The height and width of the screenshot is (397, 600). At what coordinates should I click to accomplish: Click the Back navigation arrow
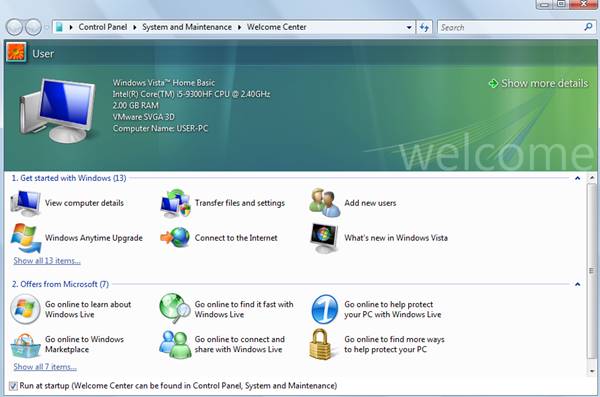(15, 27)
